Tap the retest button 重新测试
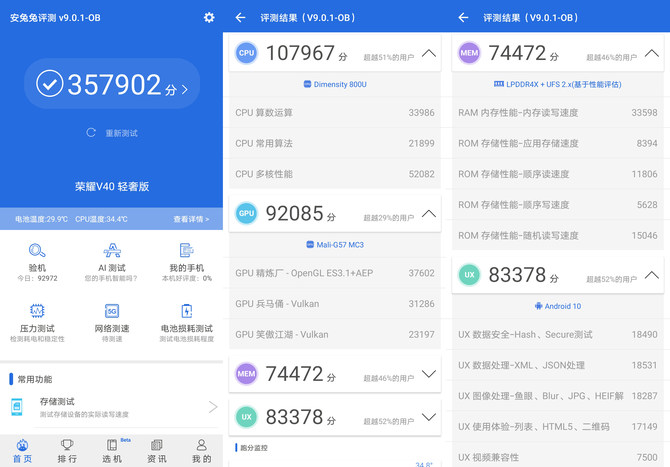The width and height of the screenshot is (670, 467). (112, 133)
